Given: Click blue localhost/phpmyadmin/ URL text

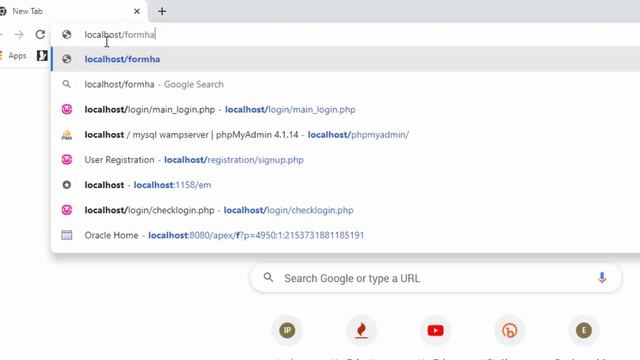Looking at the screenshot, I should [x=358, y=135].
